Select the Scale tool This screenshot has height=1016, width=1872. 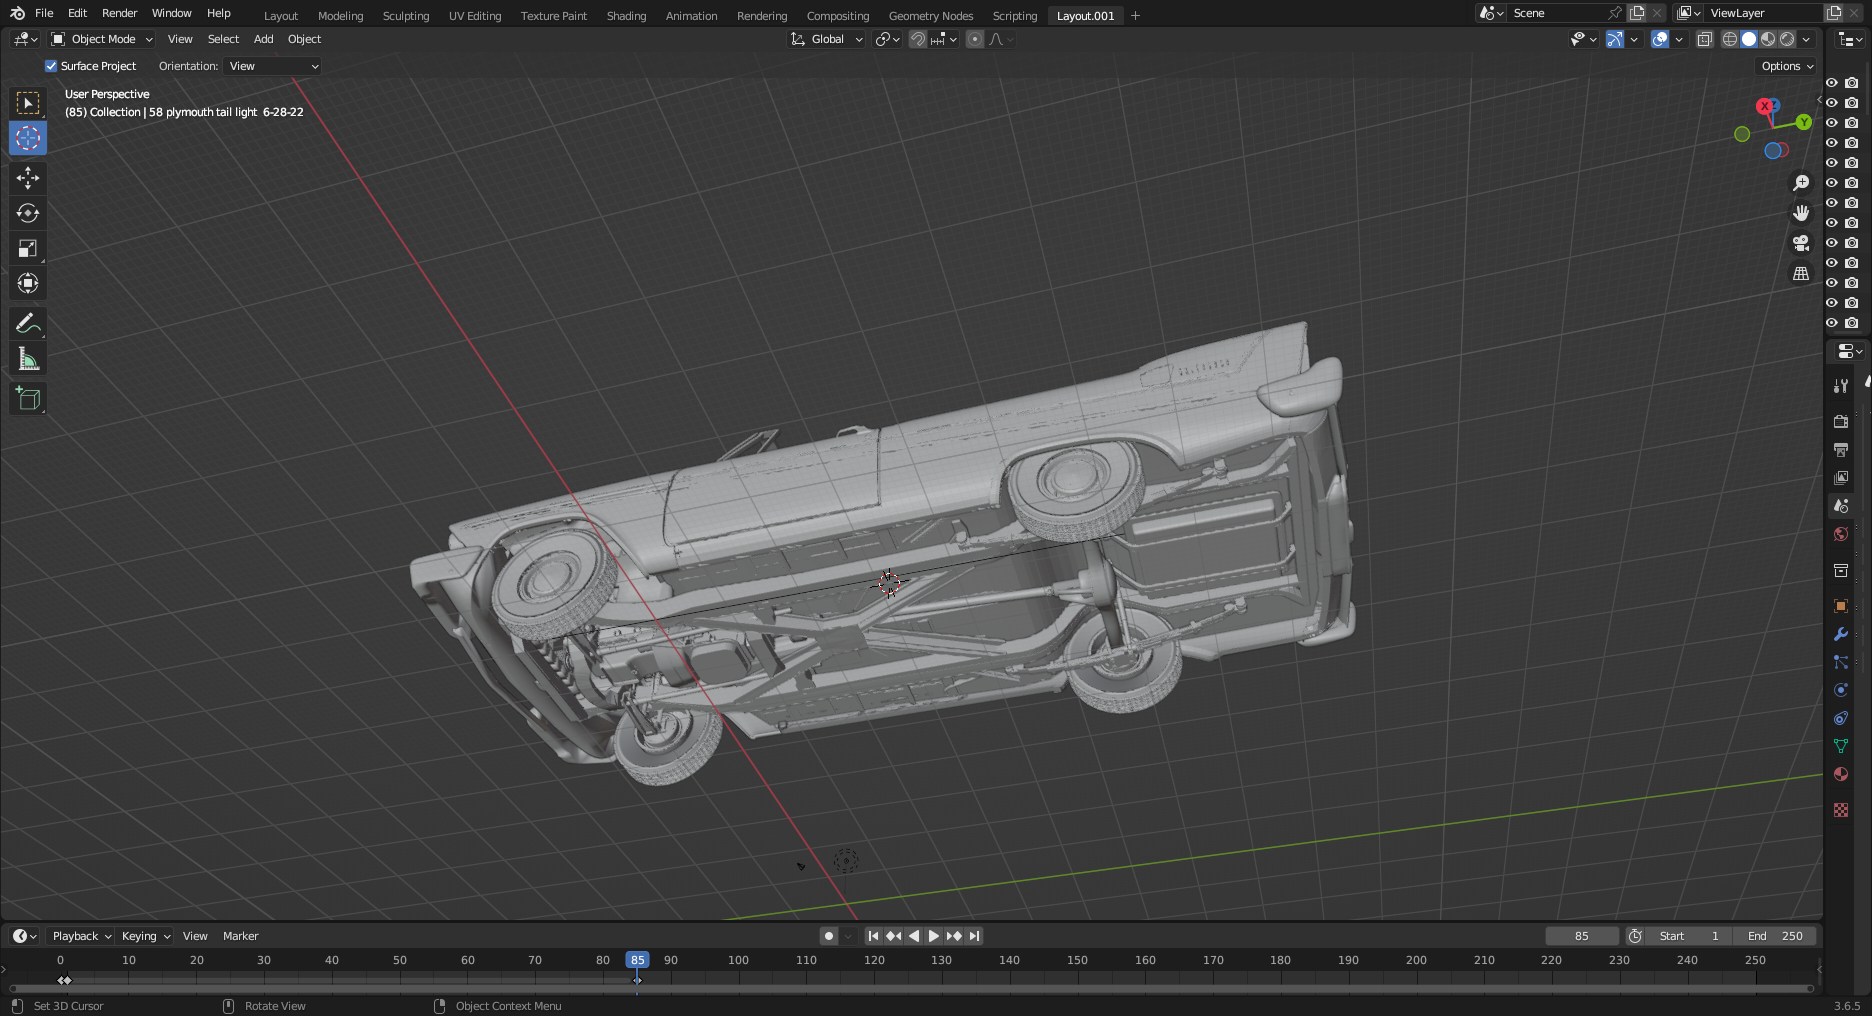pyautogui.click(x=28, y=248)
